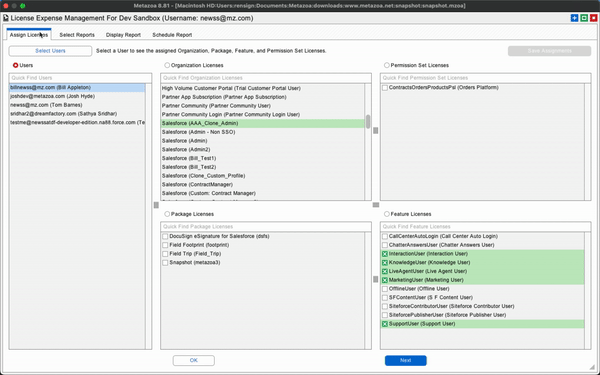This screenshot has width=600, height=375.
Task: Uncheck MarketingUser feature license
Action: point(385,280)
